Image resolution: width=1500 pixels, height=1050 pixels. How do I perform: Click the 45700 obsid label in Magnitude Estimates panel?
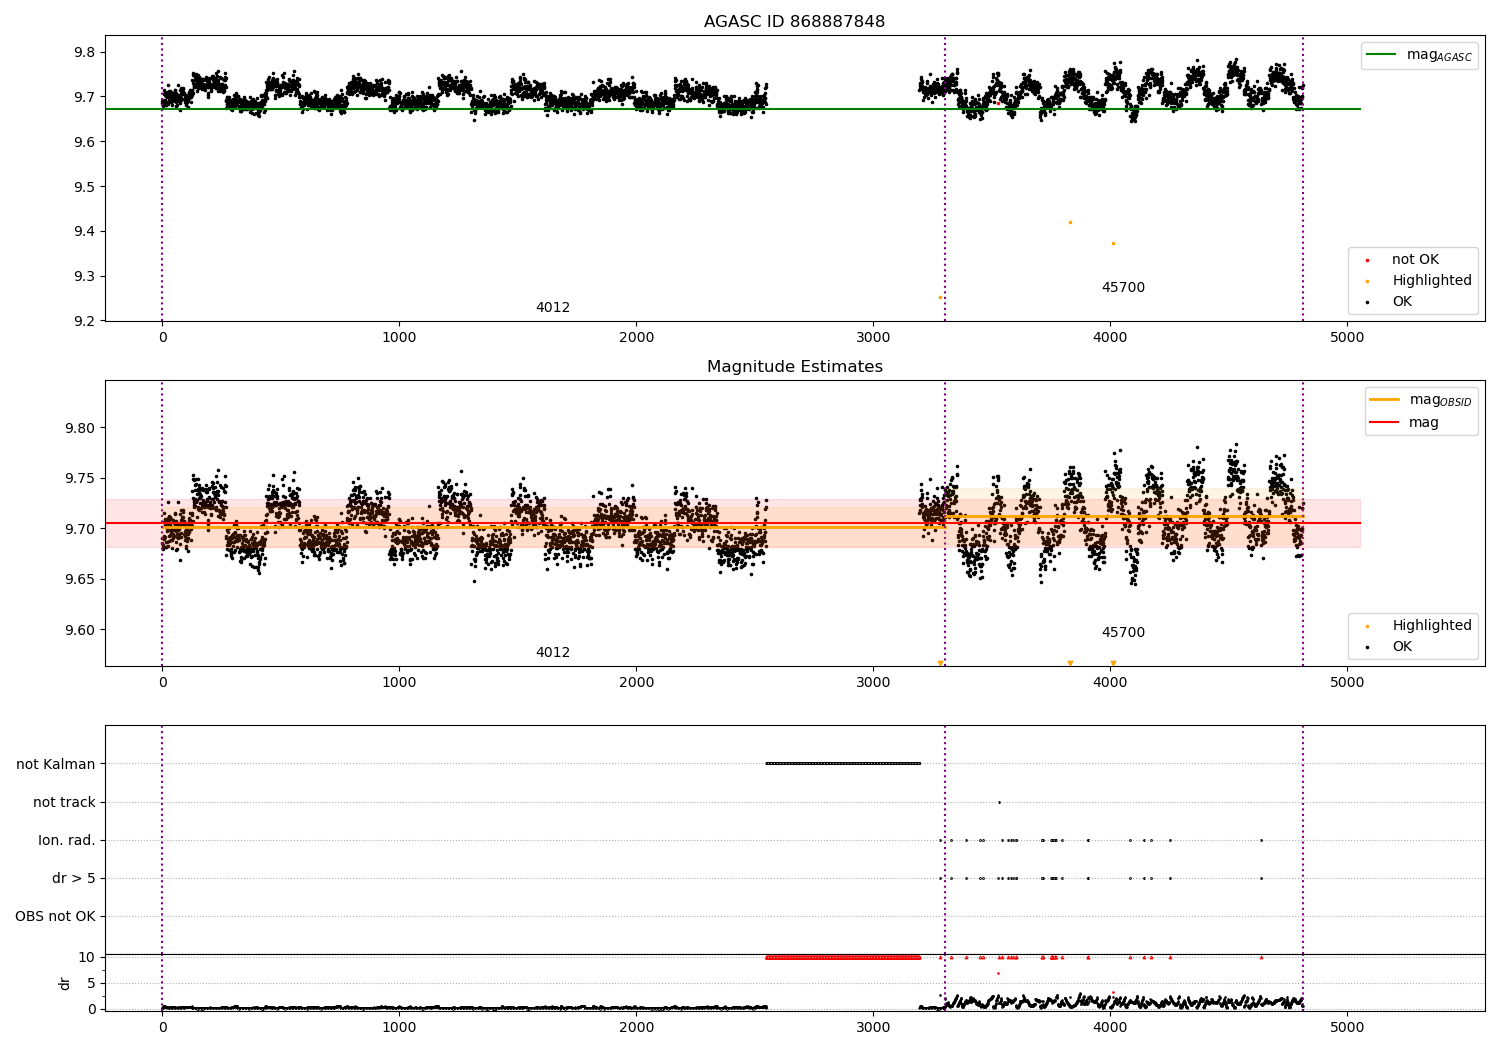tap(1123, 633)
